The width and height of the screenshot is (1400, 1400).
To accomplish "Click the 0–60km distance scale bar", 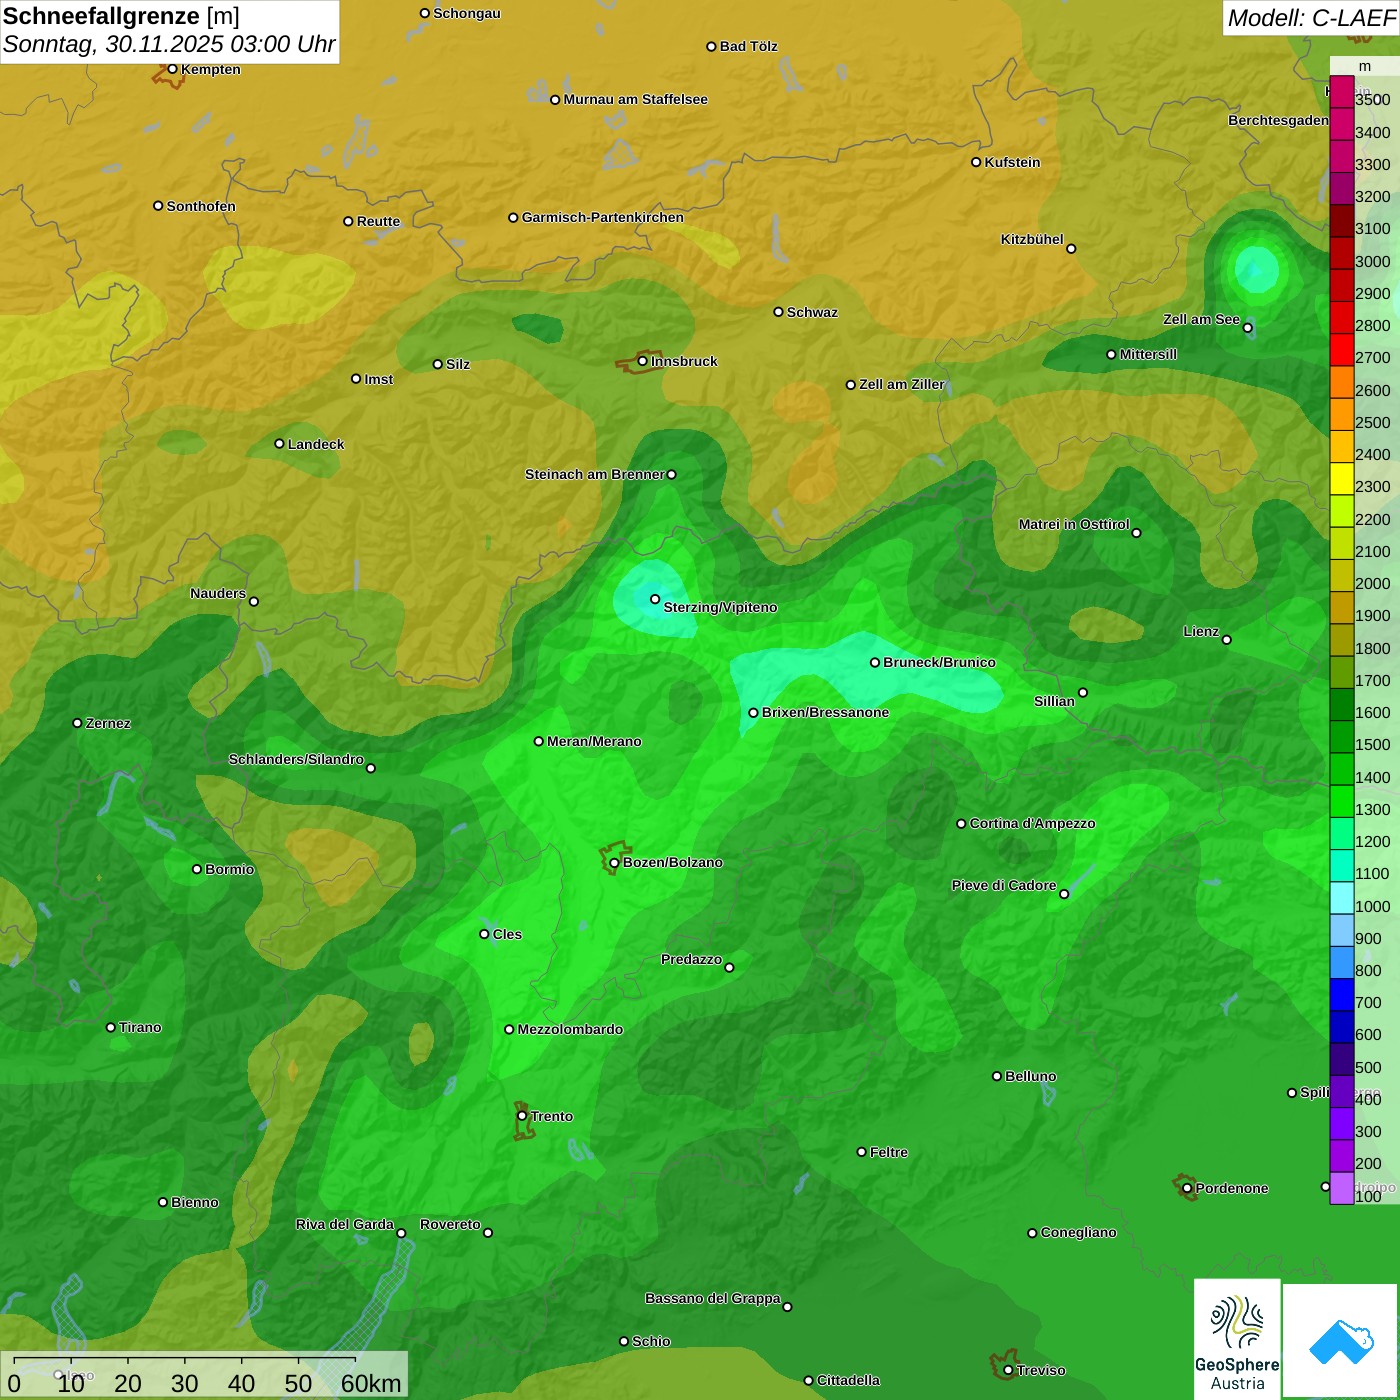I will 205,1375.
